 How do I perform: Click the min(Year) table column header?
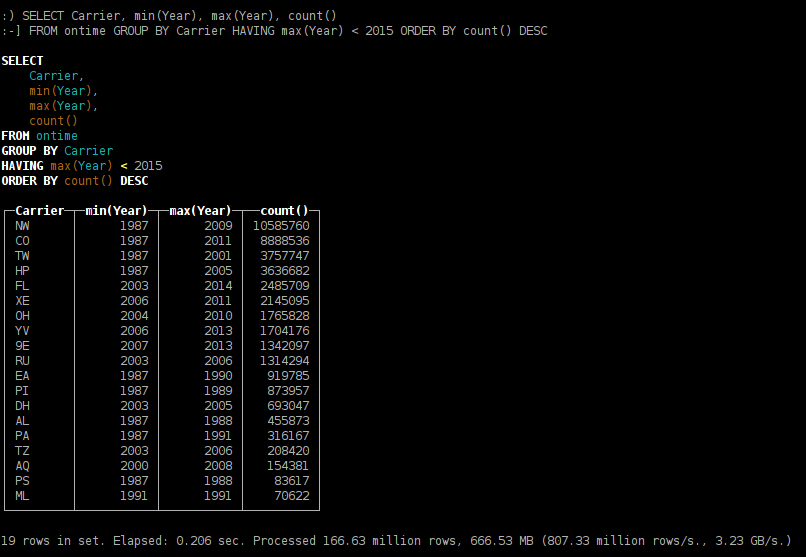(116, 211)
